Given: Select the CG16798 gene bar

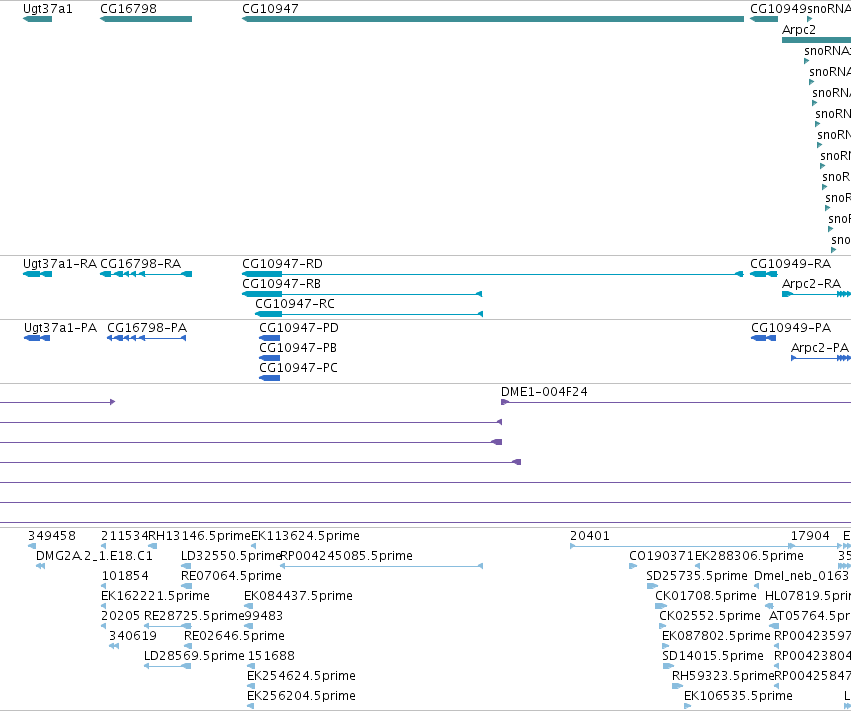Looking at the screenshot, I should pyautogui.click(x=146, y=19).
